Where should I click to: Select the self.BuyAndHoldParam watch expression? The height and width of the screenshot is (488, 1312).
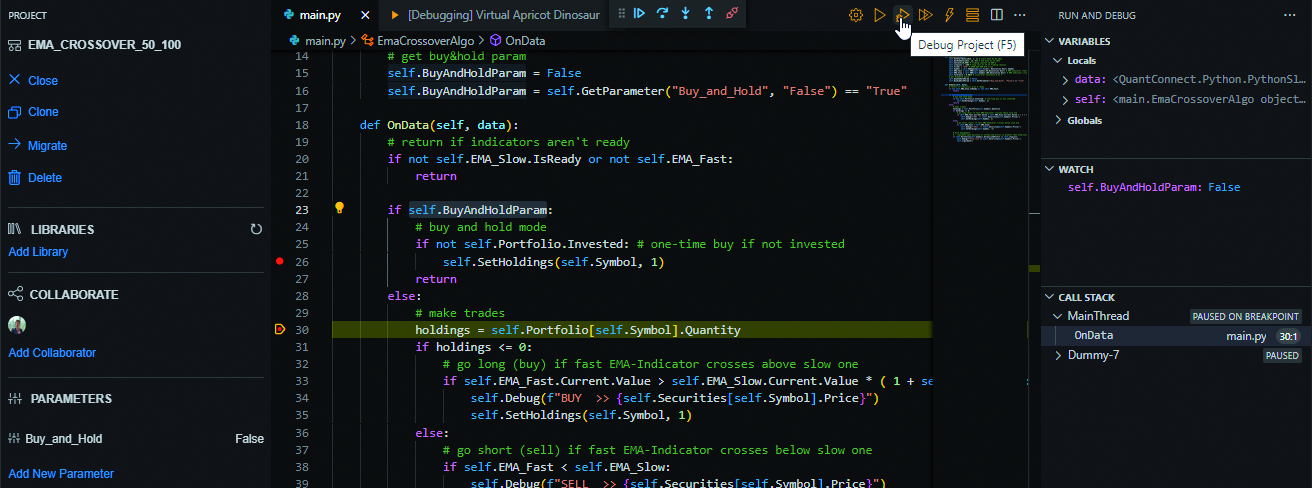1154,188
